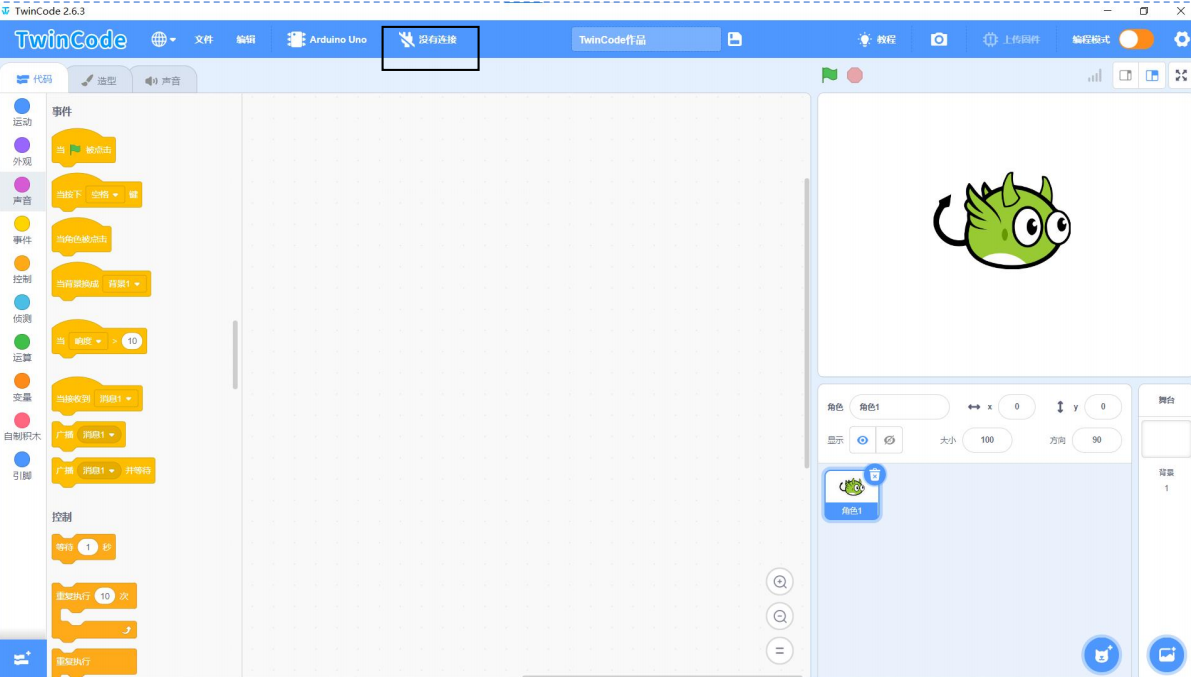The image size is (1191, 677).
Task: Open the language globe dropdown
Action: point(163,39)
